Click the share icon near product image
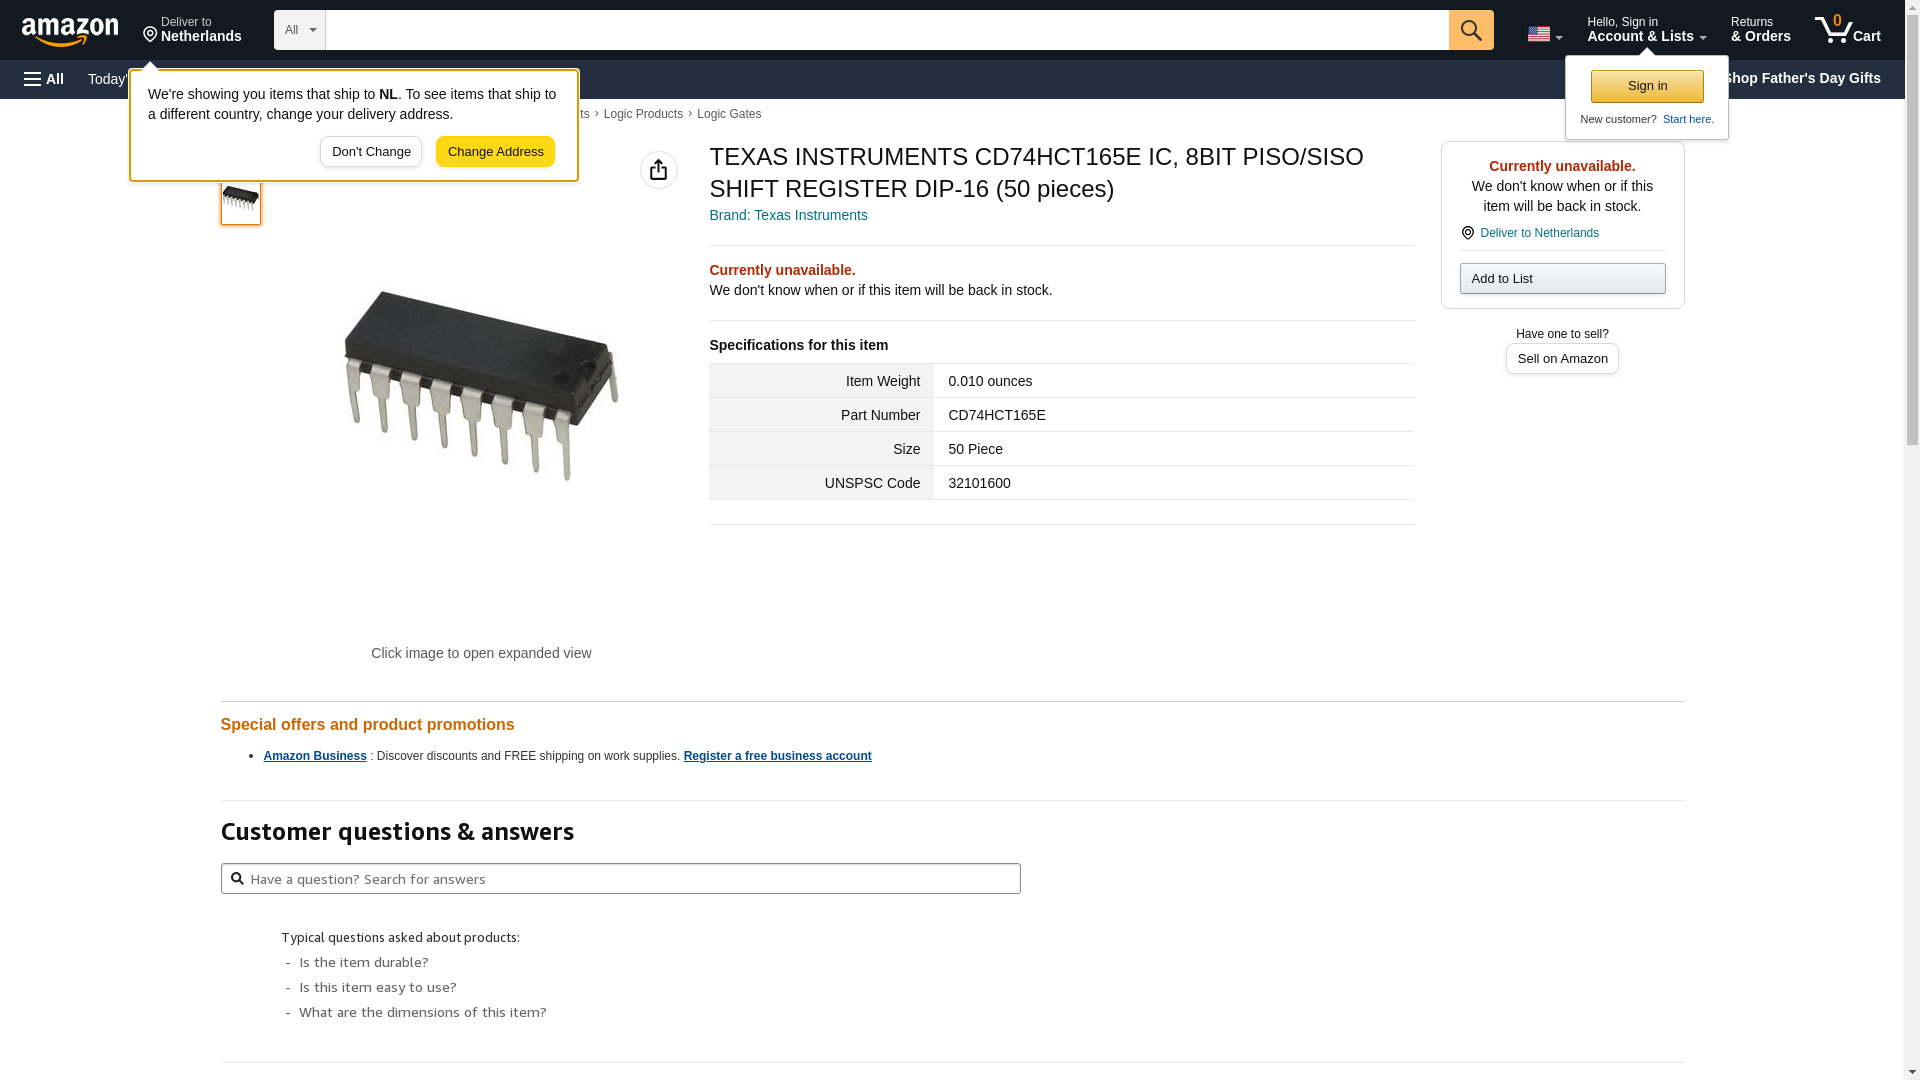The width and height of the screenshot is (1920, 1080). (658, 170)
